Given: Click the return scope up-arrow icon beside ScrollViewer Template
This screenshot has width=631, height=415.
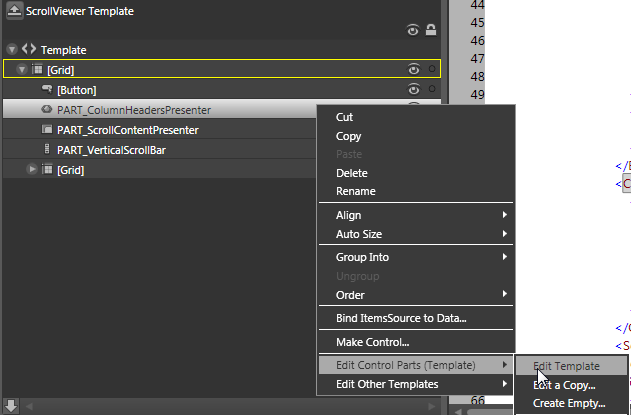Looking at the screenshot, I should [14, 10].
